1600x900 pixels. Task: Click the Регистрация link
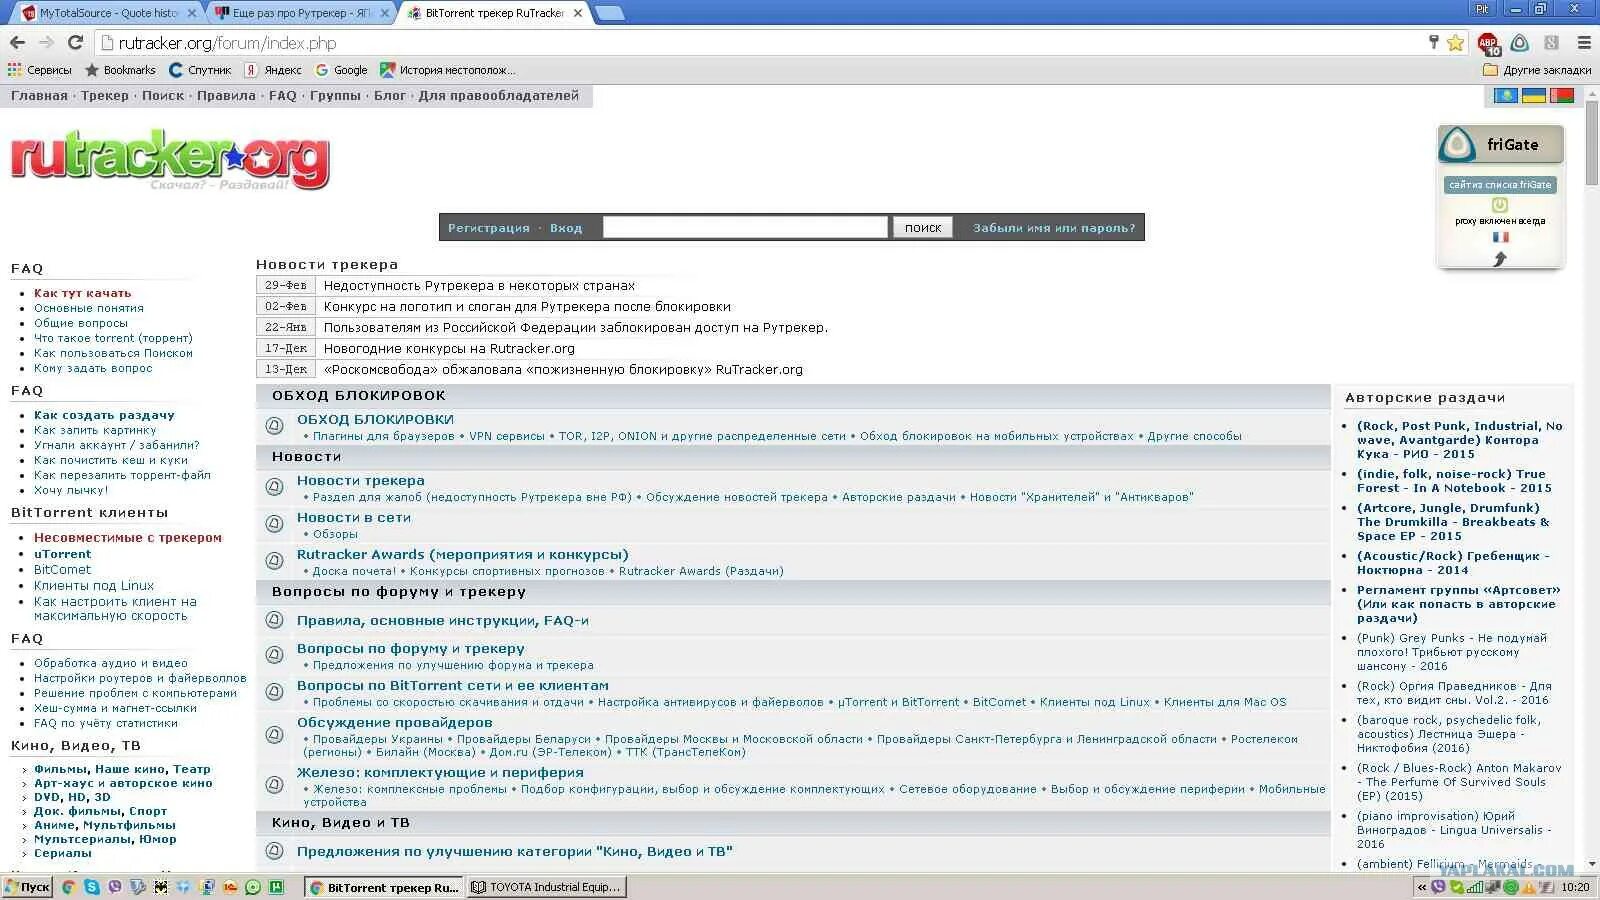click(x=489, y=228)
